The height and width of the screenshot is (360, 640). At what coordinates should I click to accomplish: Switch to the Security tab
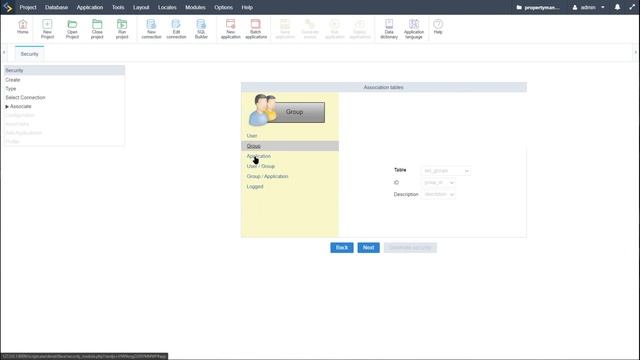point(29,54)
